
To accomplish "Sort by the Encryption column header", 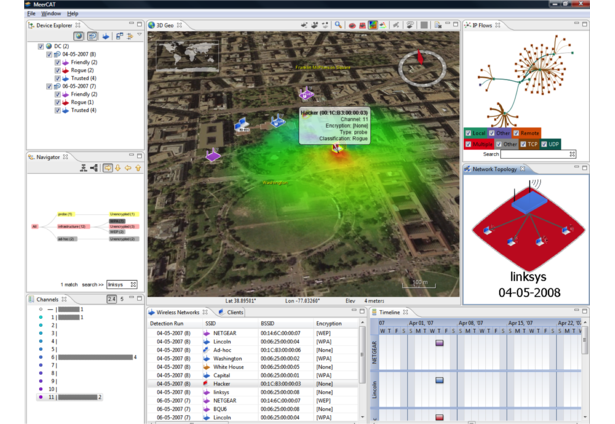I will pos(329,324).
